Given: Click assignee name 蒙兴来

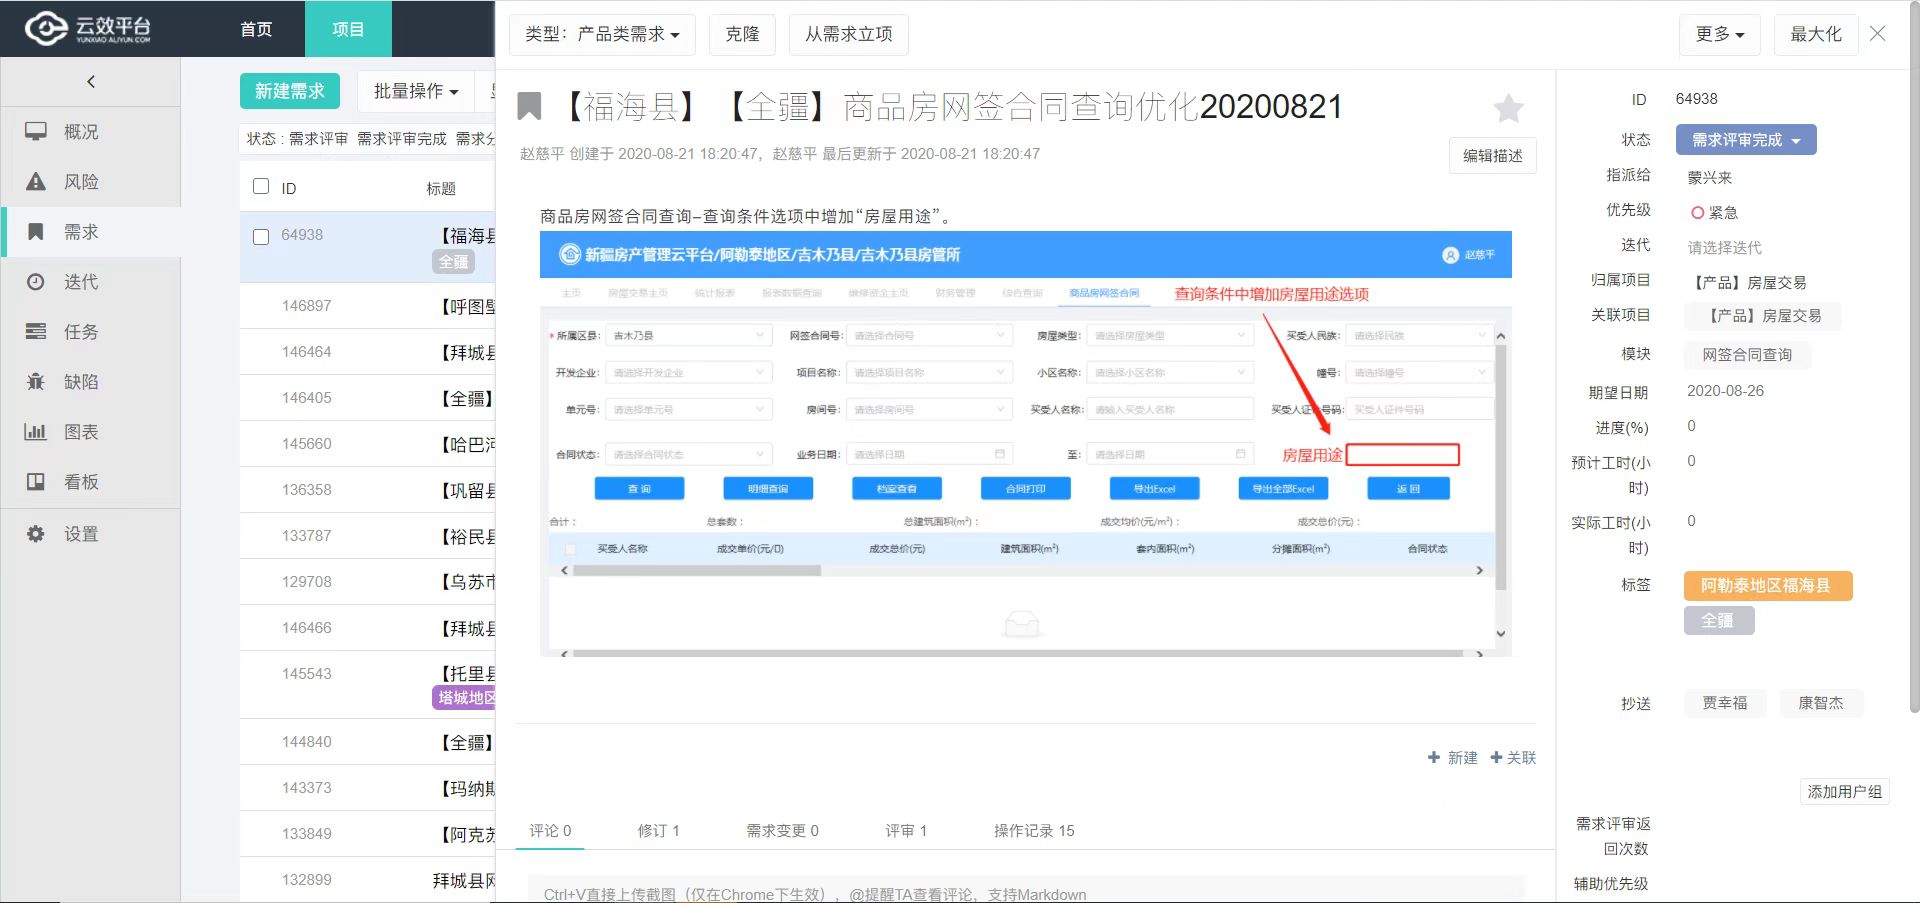Looking at the screenshot, I should pos(1710,178).
